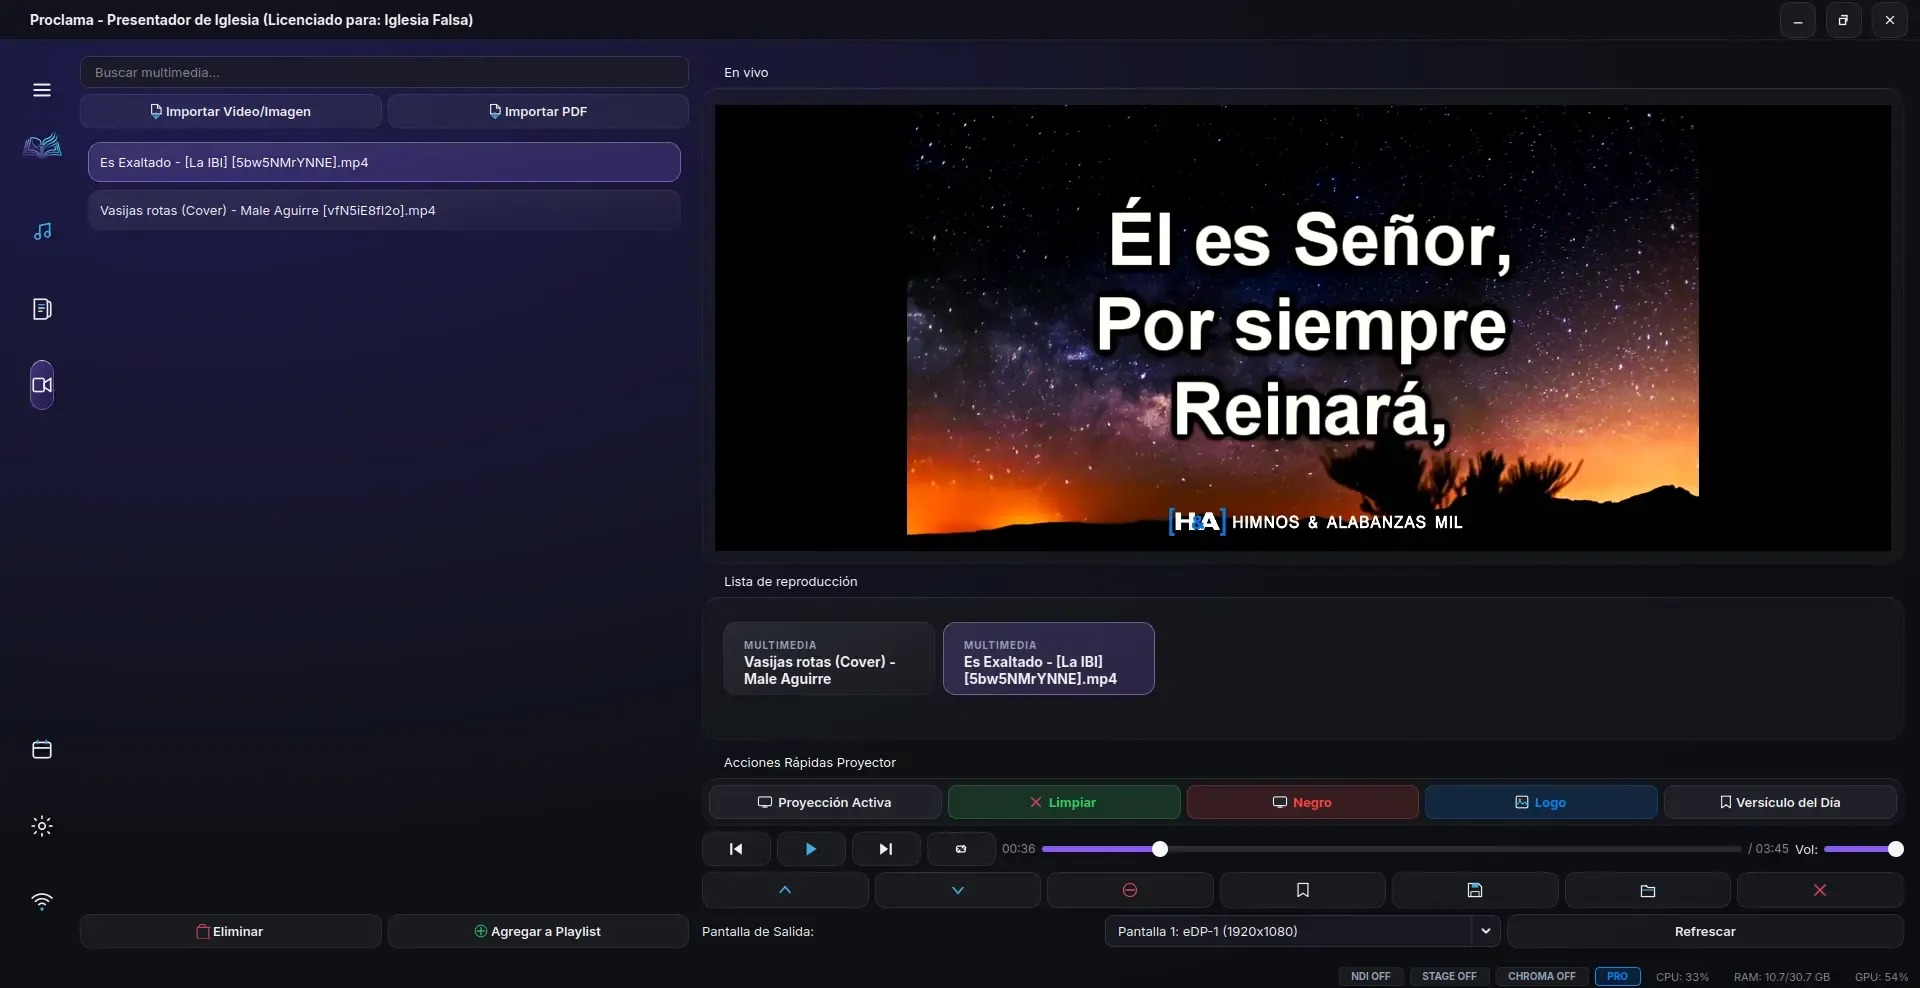Skip to the next track
Screen dimensions: 1920x988
(886, 849)
